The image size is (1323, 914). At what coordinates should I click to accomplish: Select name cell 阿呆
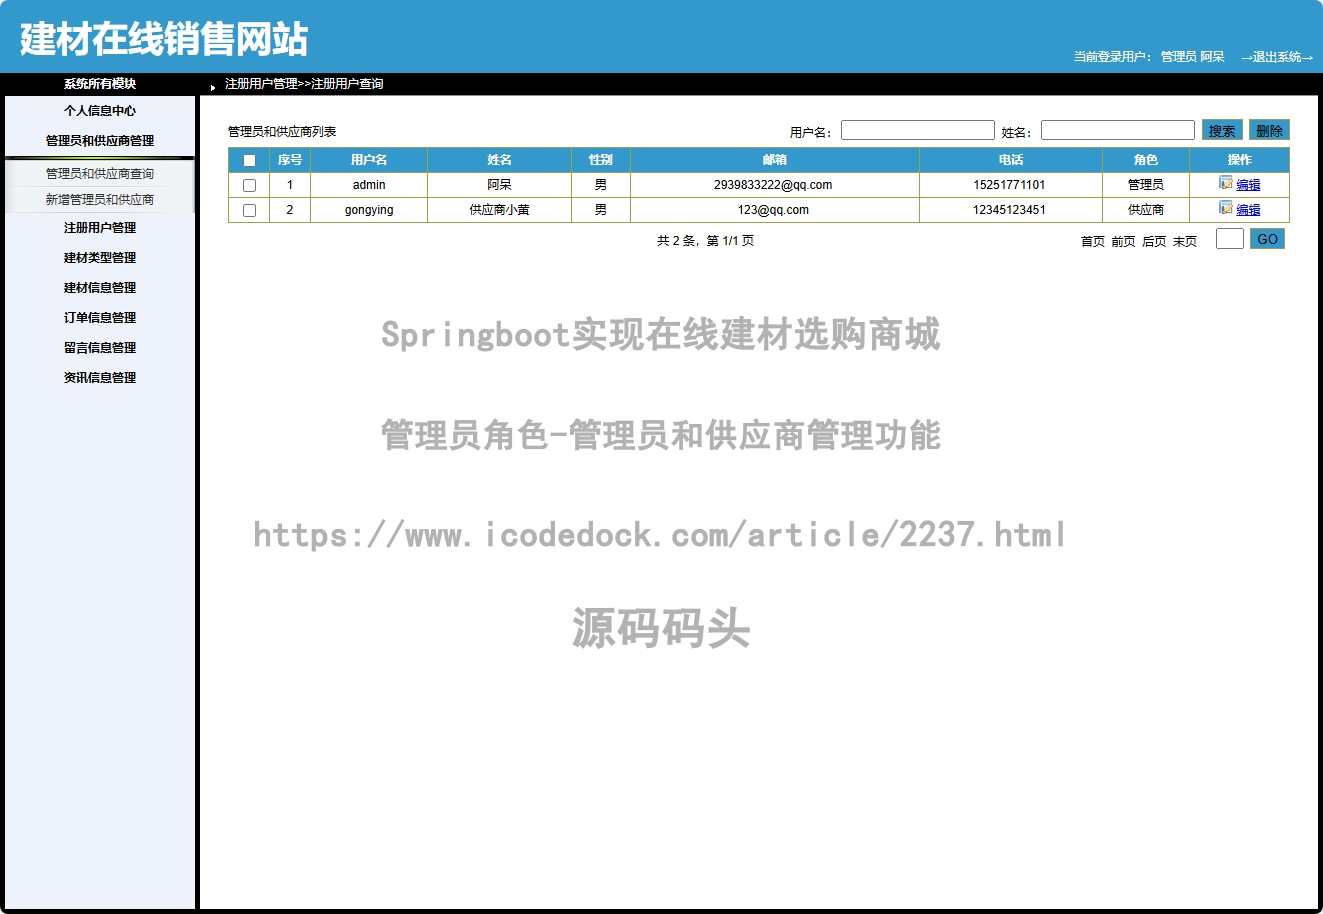click(500, 185)
